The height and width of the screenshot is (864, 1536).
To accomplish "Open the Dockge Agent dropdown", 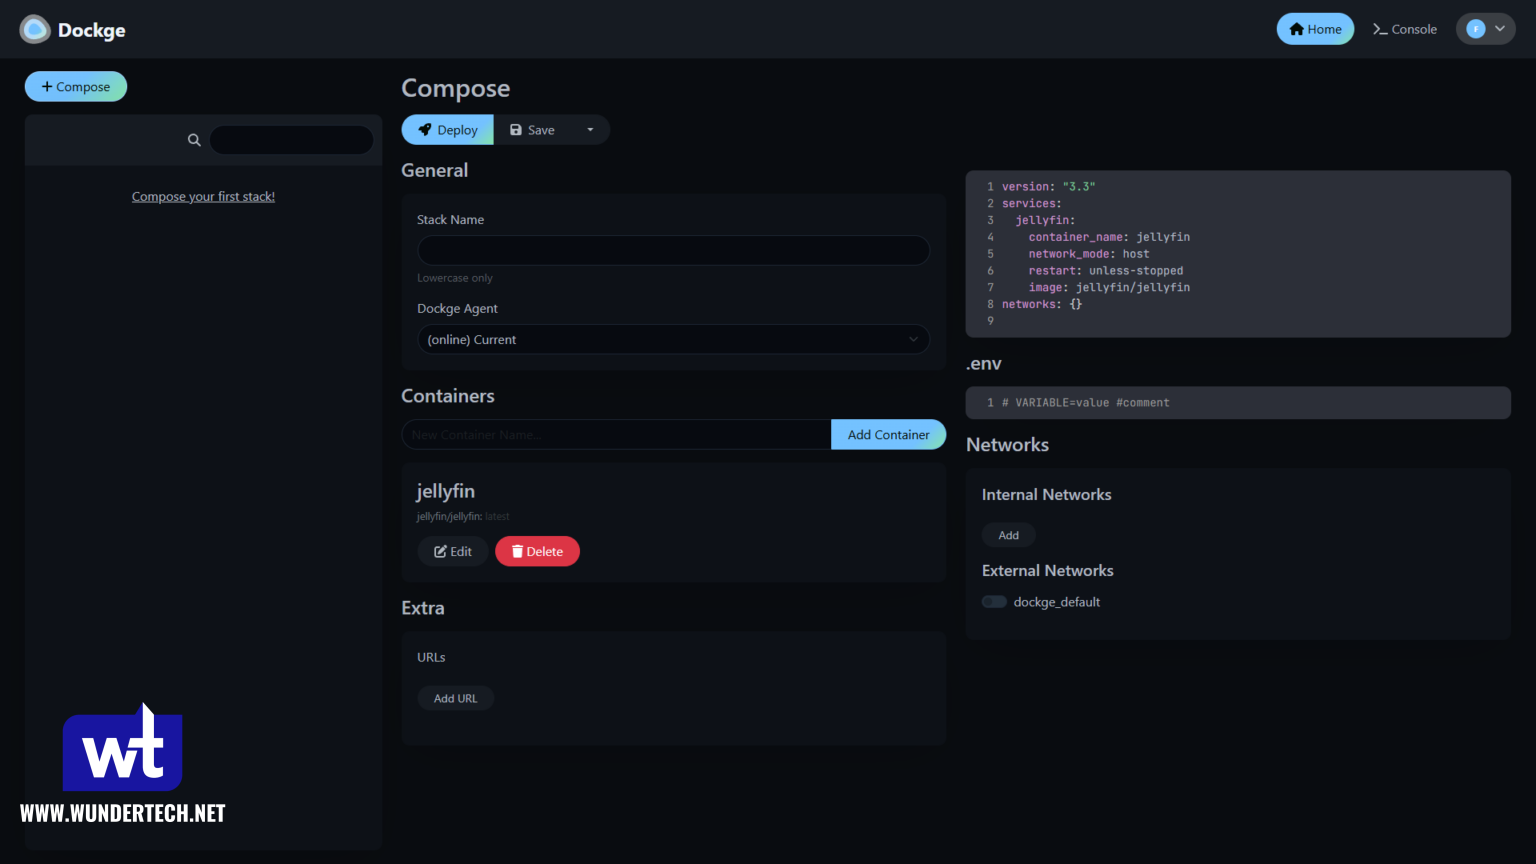I will coord(672,339).
